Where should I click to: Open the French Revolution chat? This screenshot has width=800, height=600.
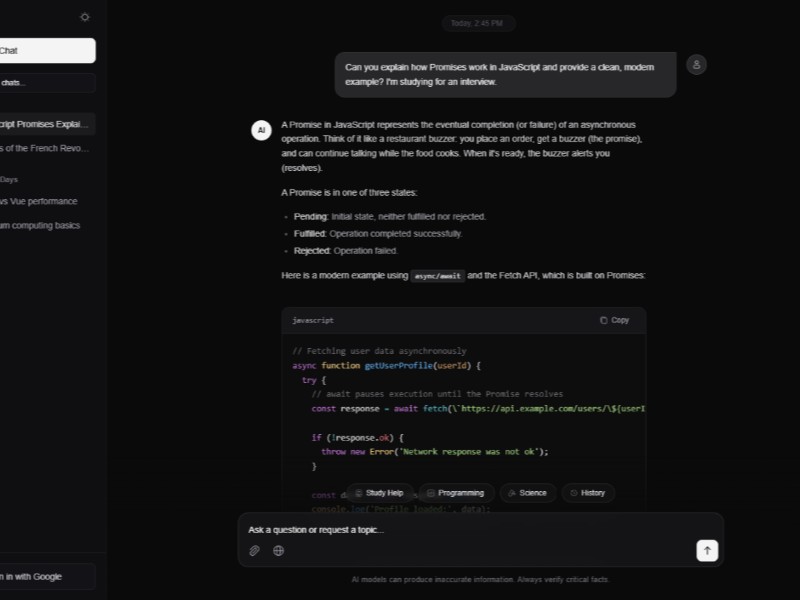(x=45, y=146)
